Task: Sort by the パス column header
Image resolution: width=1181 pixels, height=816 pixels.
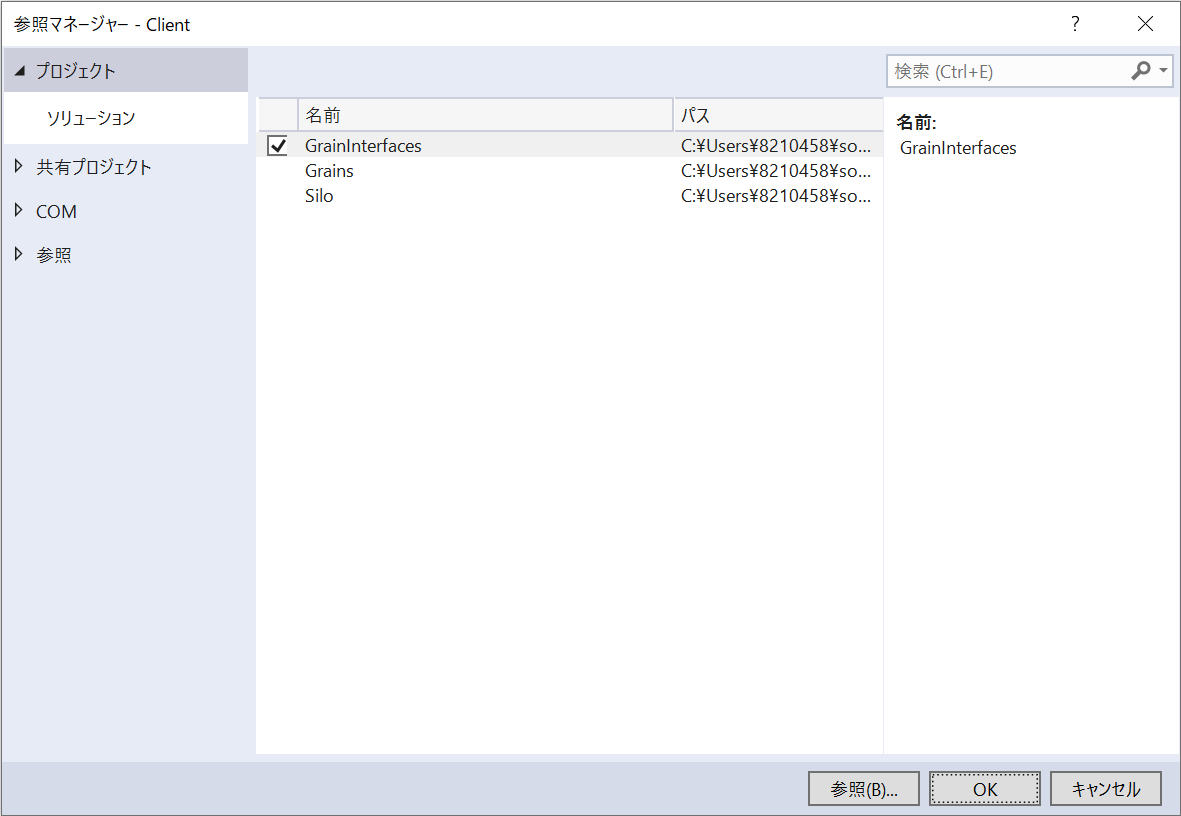Action: [778, 115]
